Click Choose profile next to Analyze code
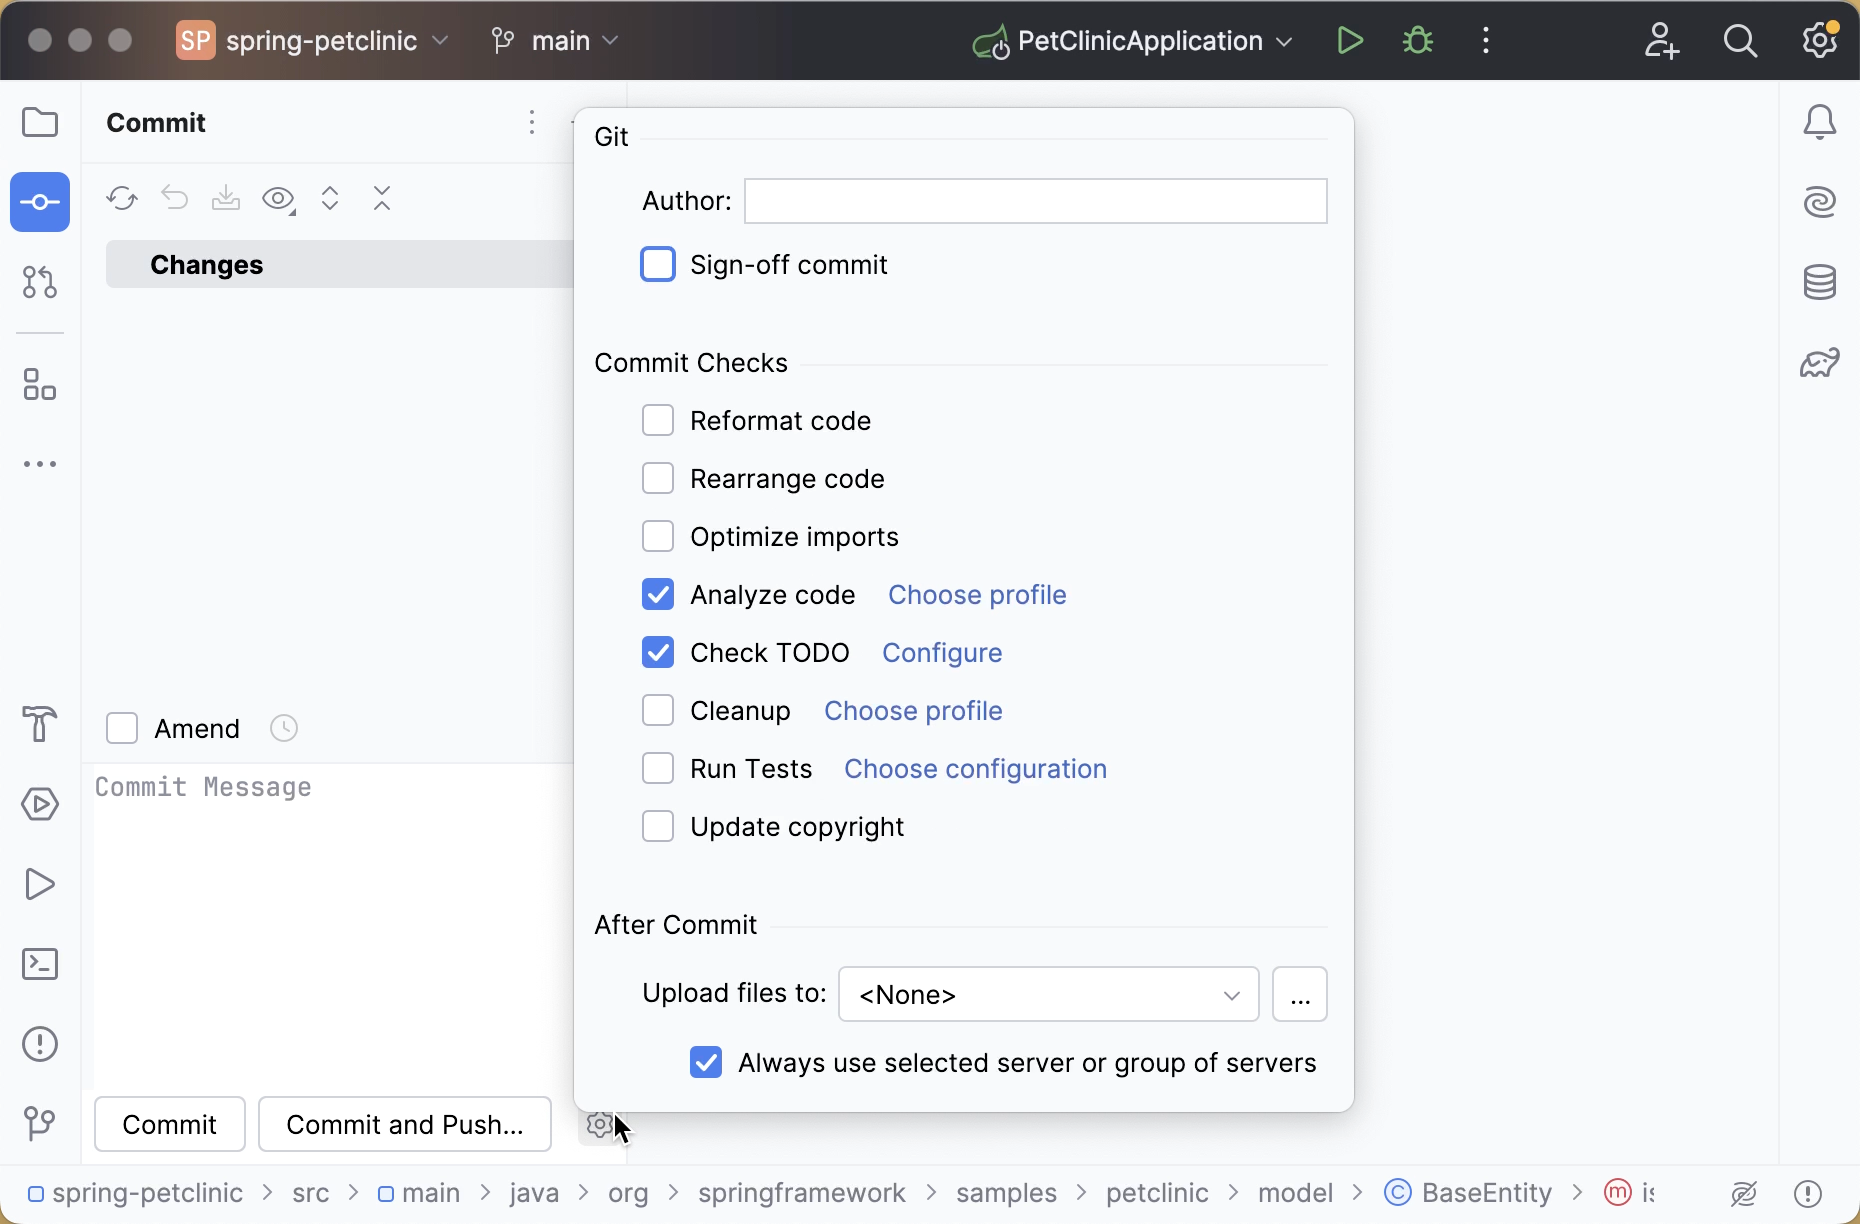The width and height of the screenshot is (1860, 1224). click(976, 594)
